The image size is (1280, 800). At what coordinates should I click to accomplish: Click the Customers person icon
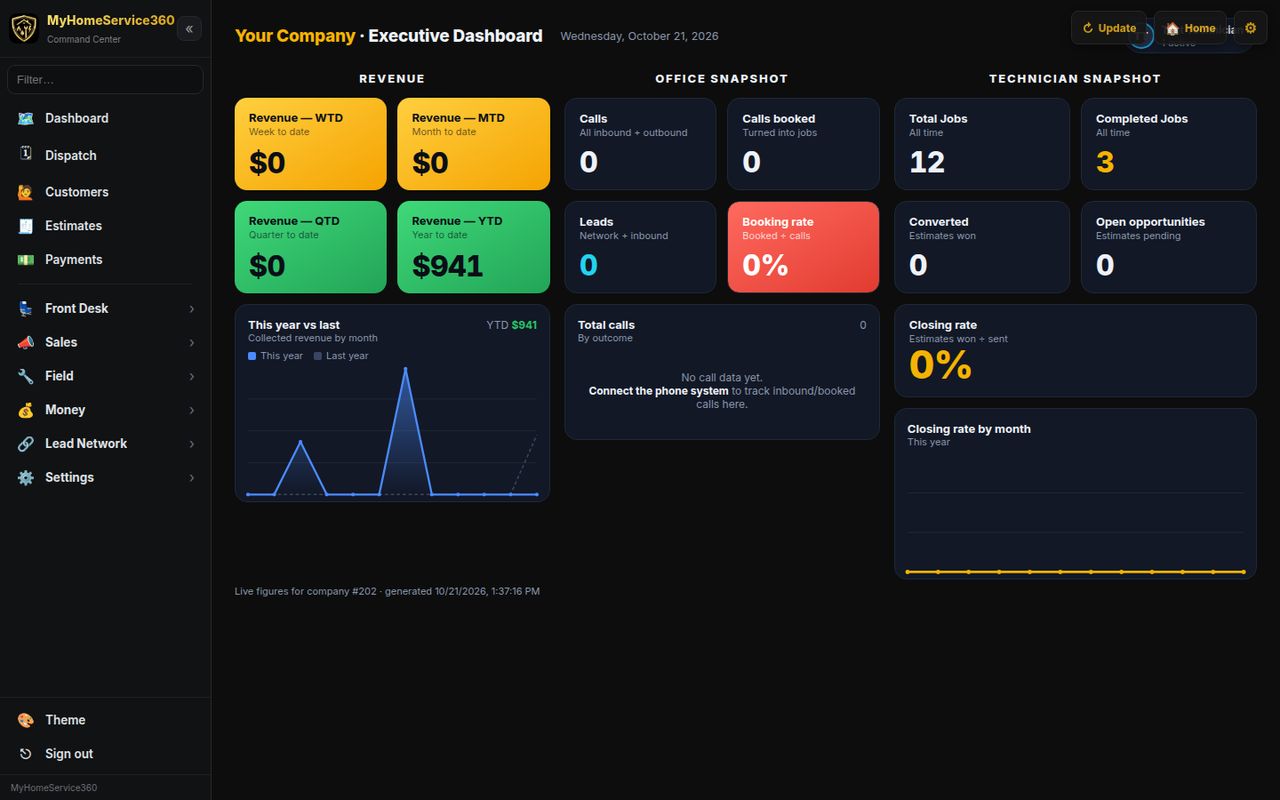[25, 192]
